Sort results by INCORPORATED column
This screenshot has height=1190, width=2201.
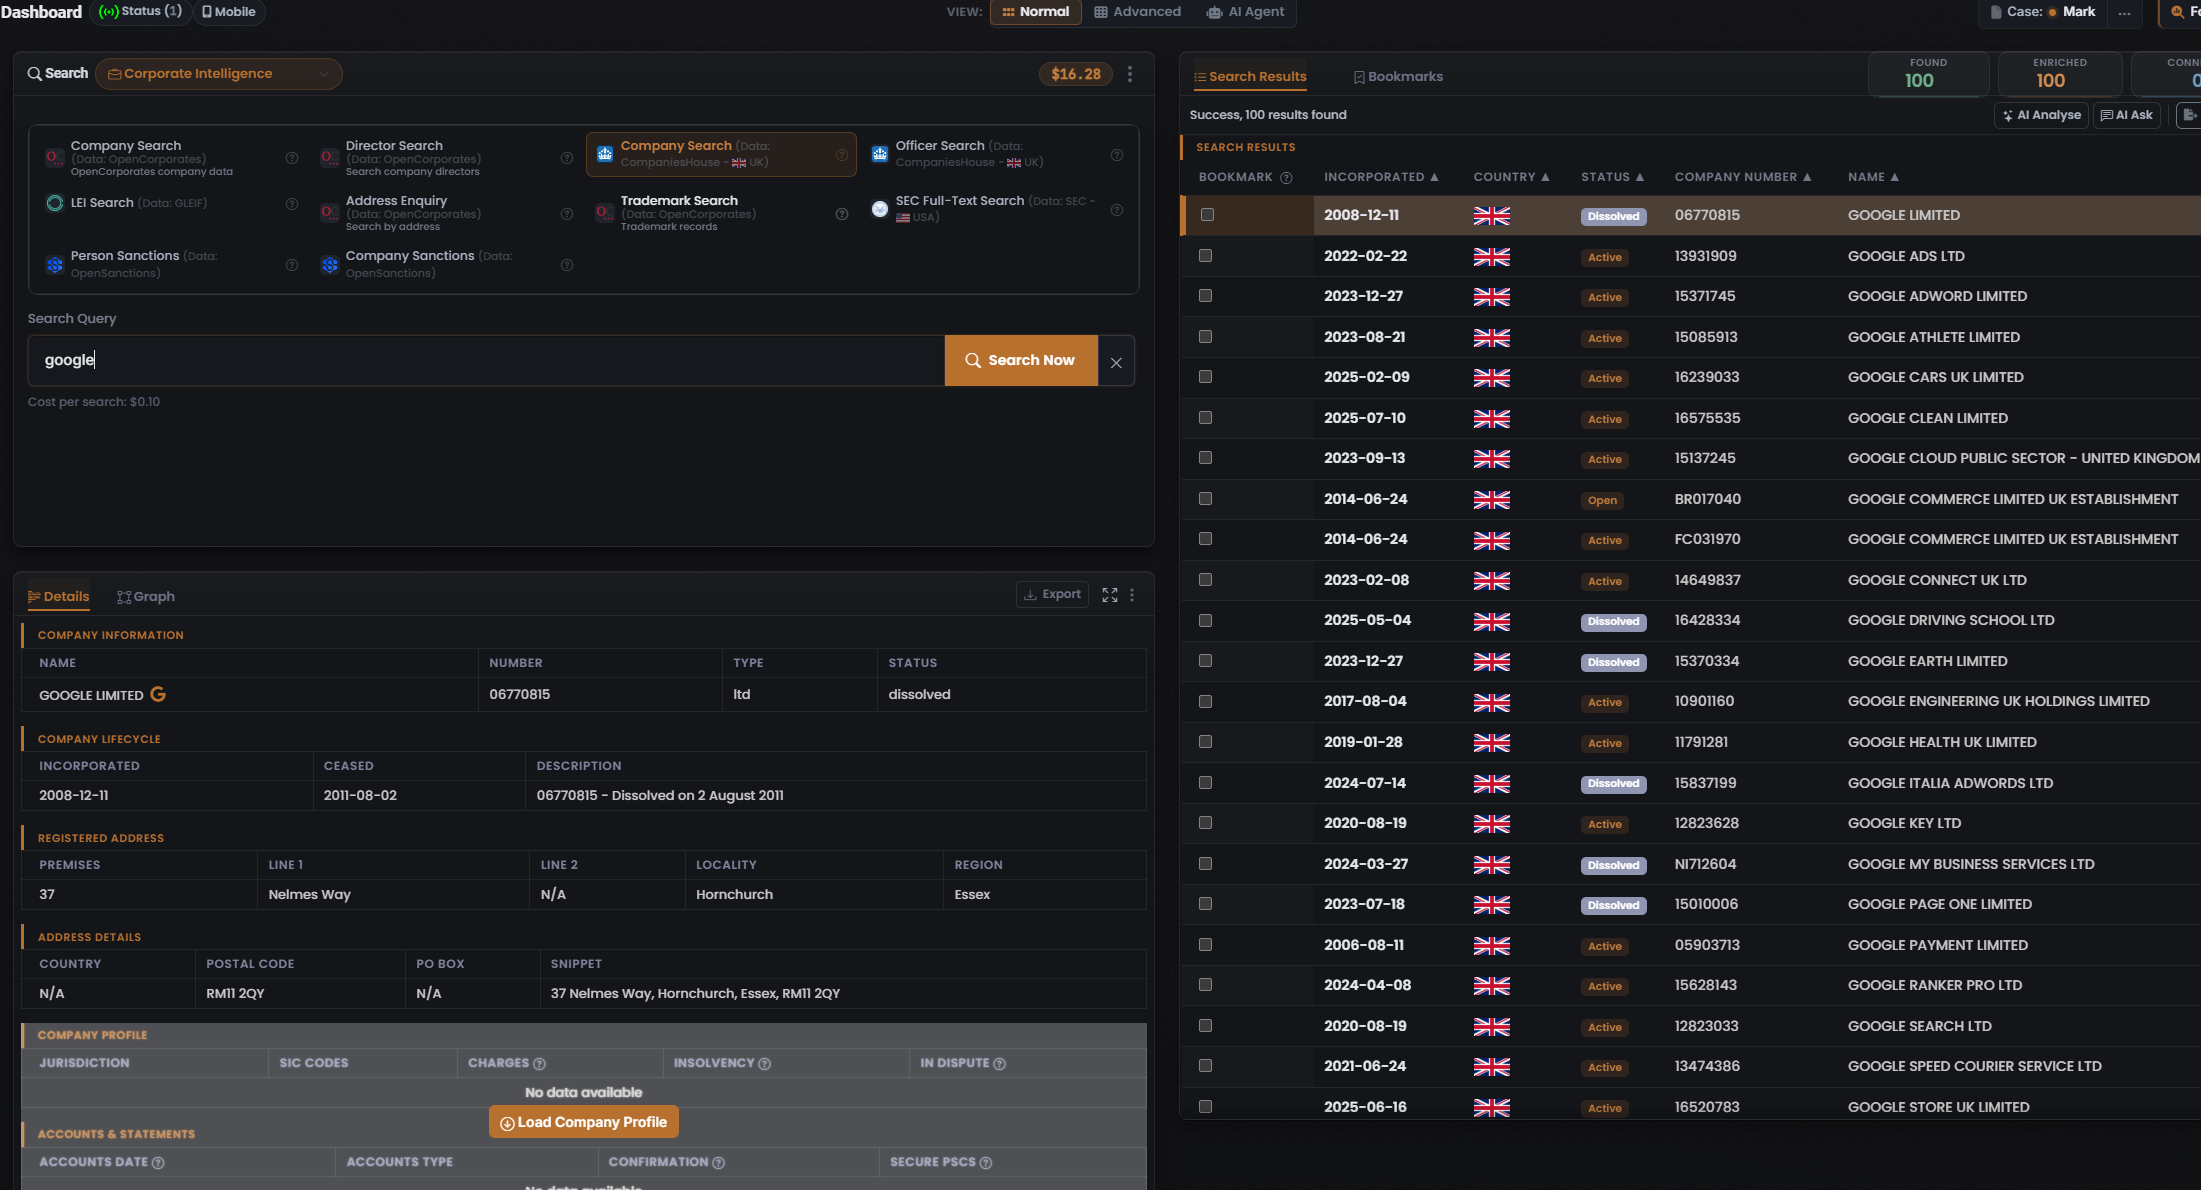click(x=1381, y=177)
